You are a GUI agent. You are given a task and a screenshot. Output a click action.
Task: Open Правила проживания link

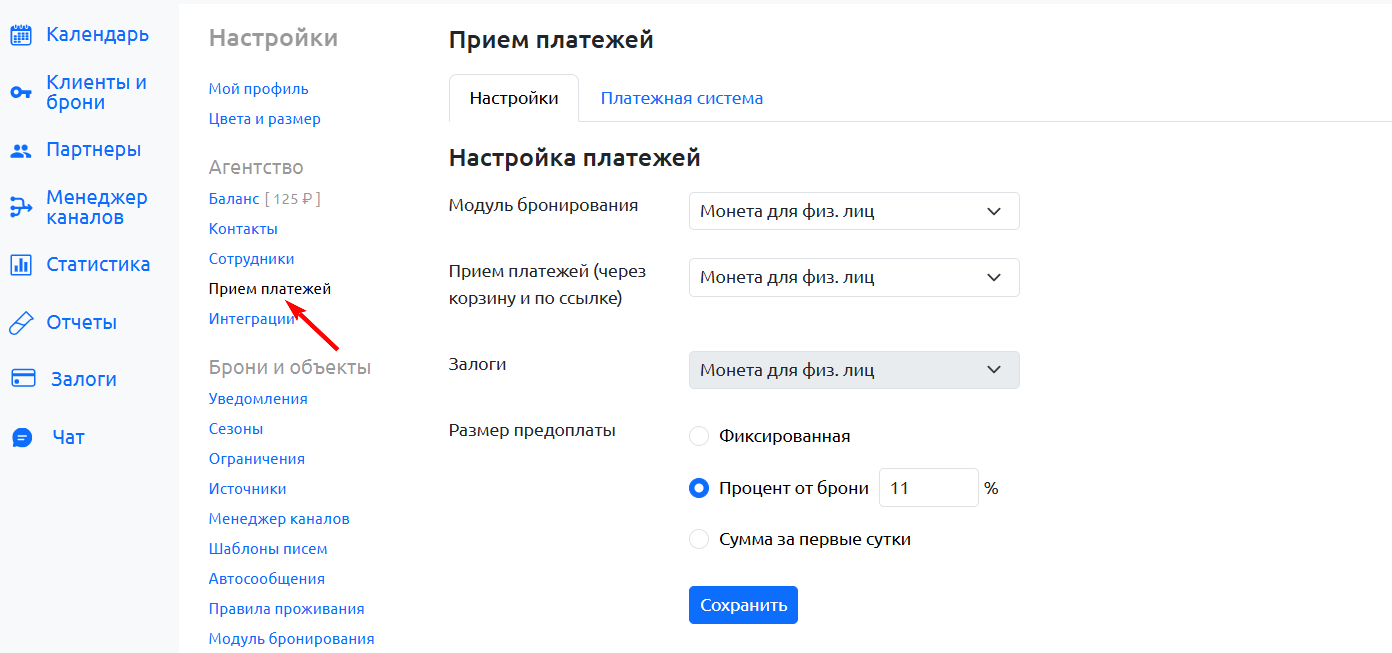tap(286, 609)
